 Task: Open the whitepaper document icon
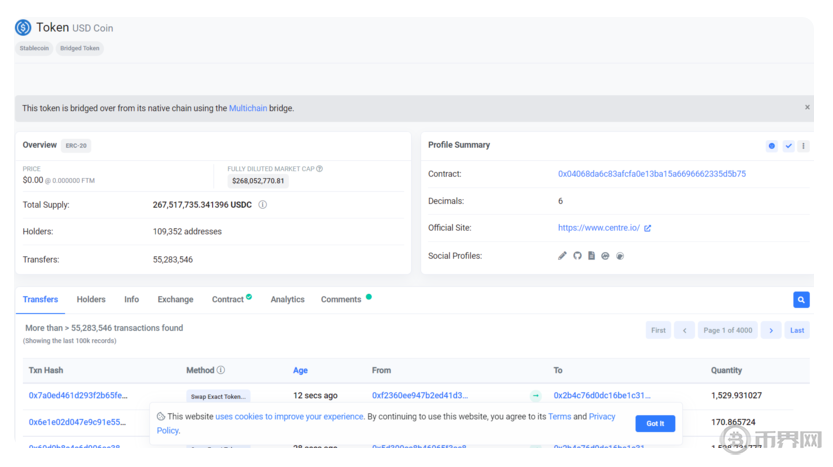(591, 256)
